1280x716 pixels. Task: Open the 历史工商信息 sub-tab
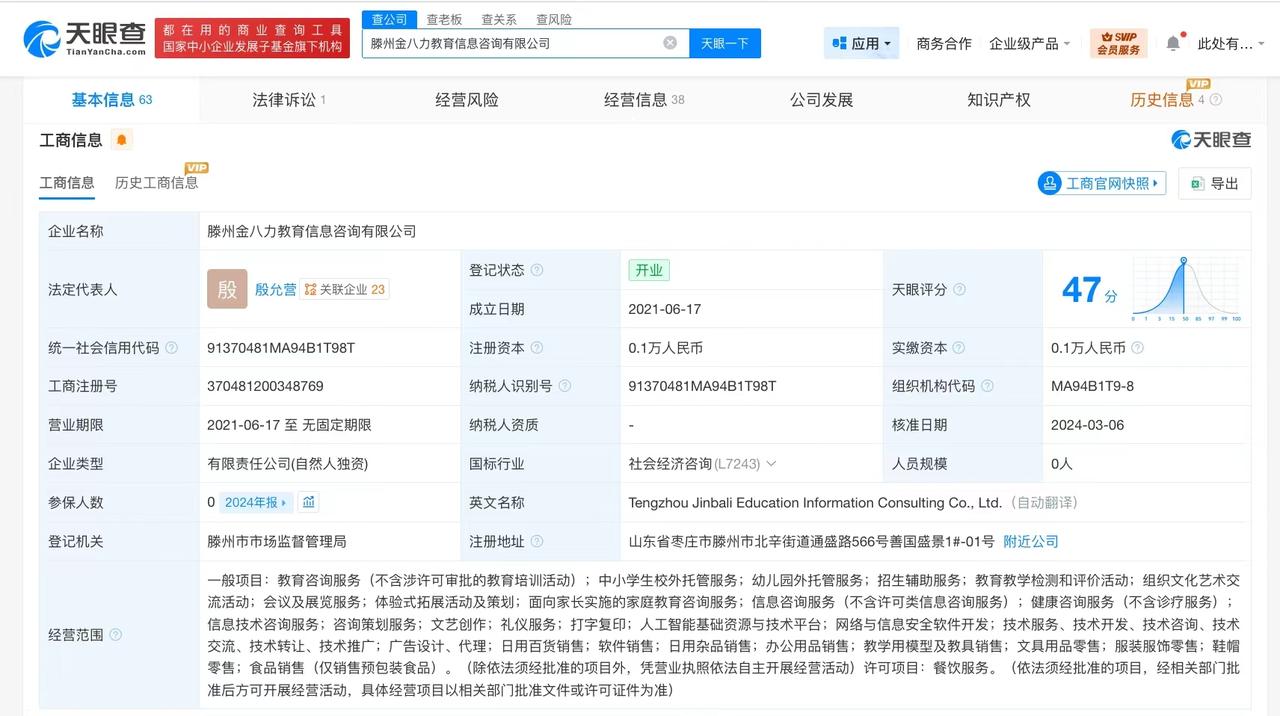tap(157, 182)
